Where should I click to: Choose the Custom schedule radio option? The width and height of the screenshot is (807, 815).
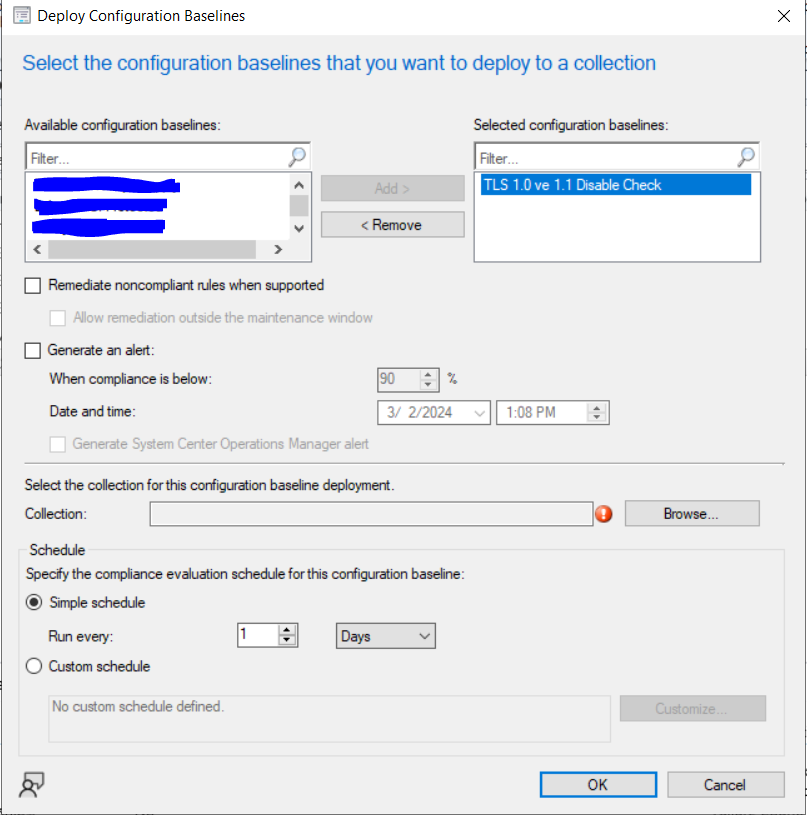click(34, 666)
